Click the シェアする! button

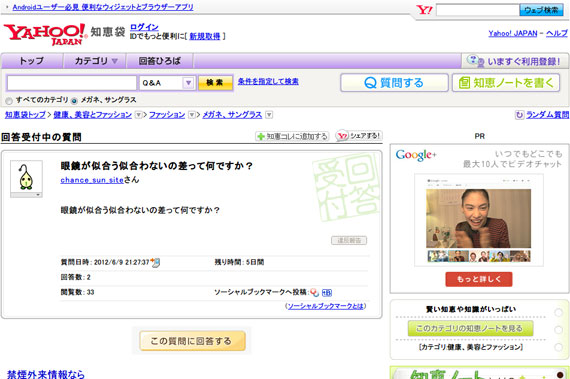pyautogui.click(x=358, y=136)
